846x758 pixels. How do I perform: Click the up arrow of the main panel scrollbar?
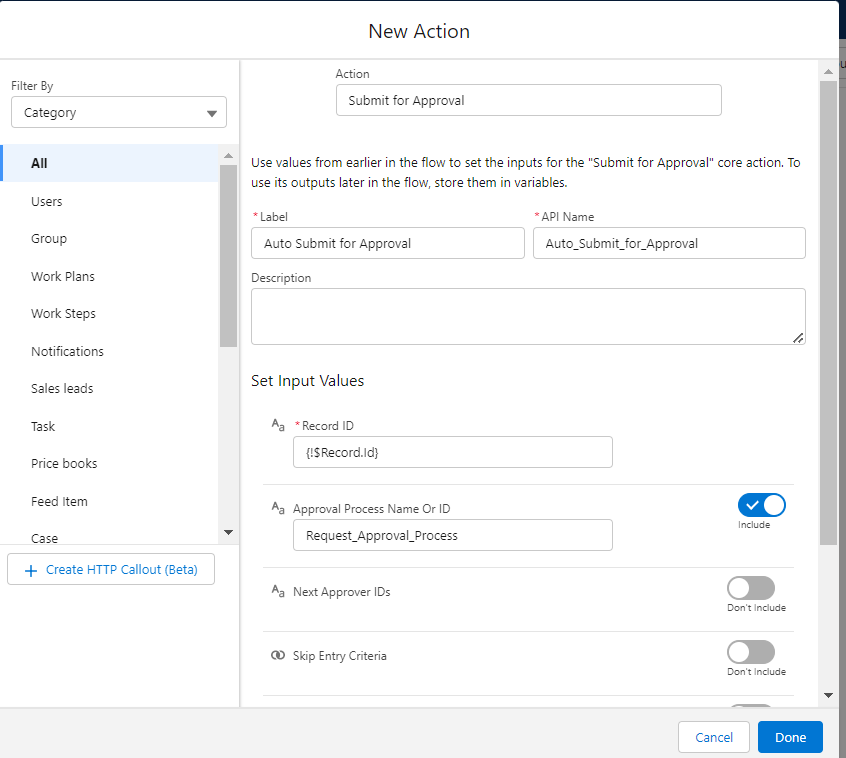[828, 70]
